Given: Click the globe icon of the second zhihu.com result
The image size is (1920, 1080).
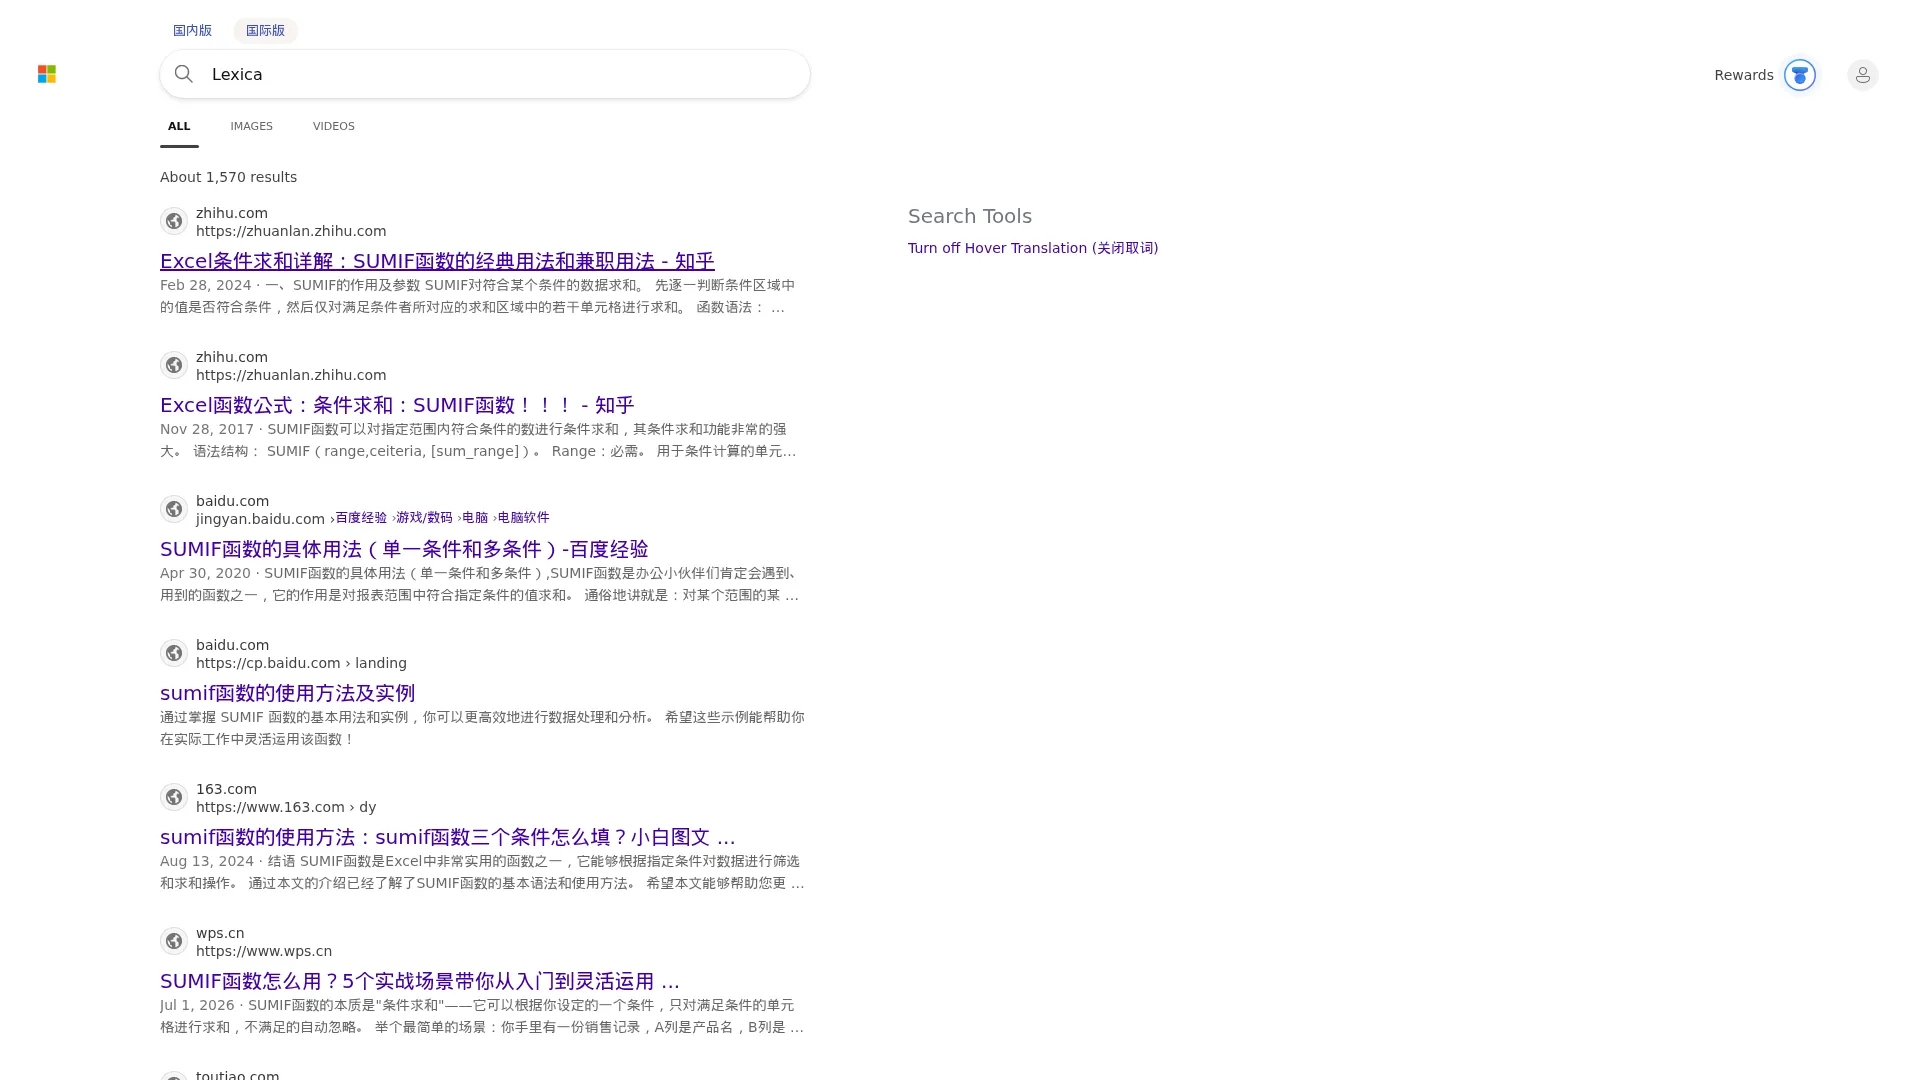Looking at the screenshot, I should coord(174,365).
